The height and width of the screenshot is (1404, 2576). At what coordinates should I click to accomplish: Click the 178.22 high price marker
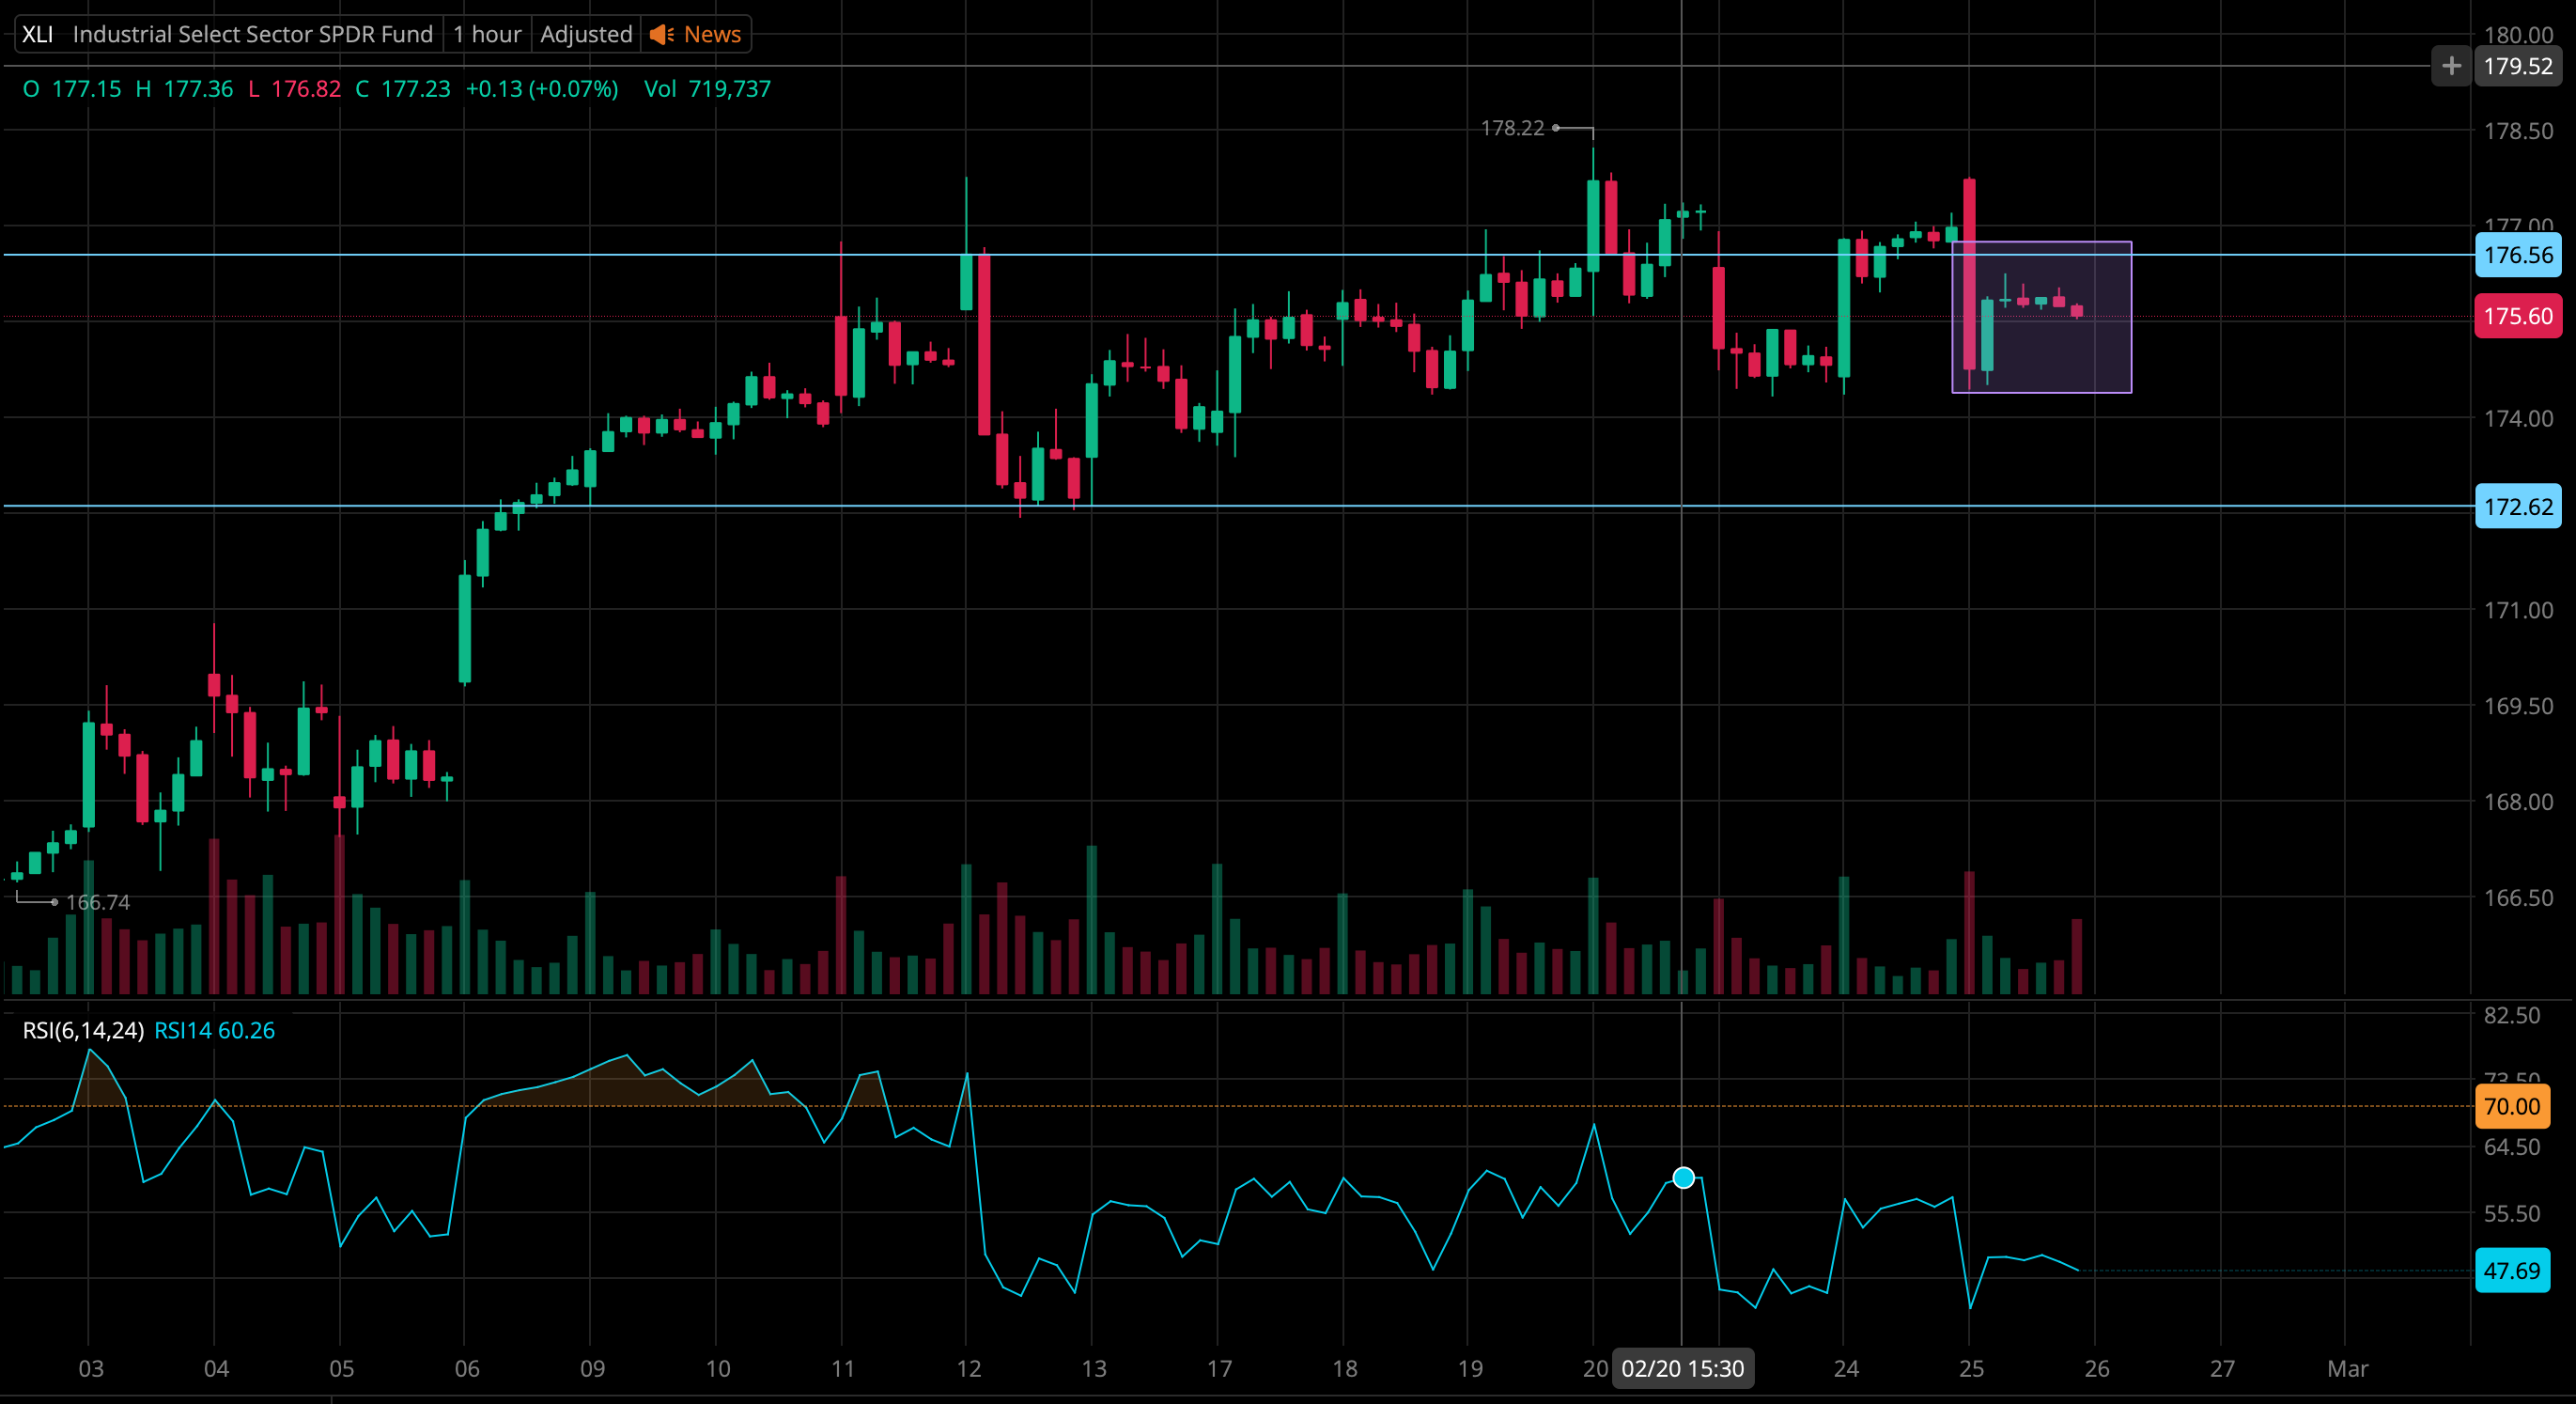coord(1512,128)
